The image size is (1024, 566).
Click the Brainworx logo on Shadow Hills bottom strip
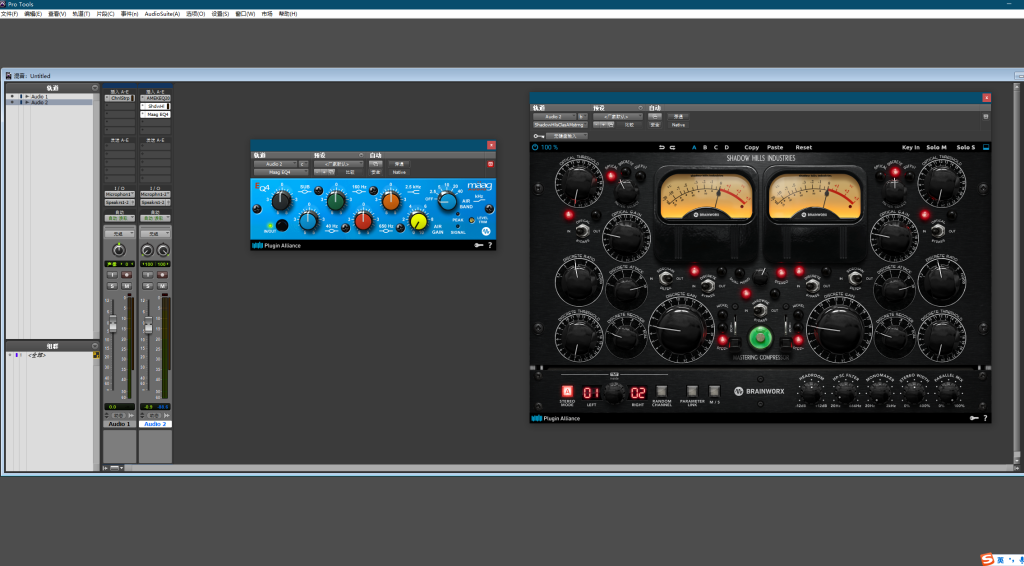point(760,391)
